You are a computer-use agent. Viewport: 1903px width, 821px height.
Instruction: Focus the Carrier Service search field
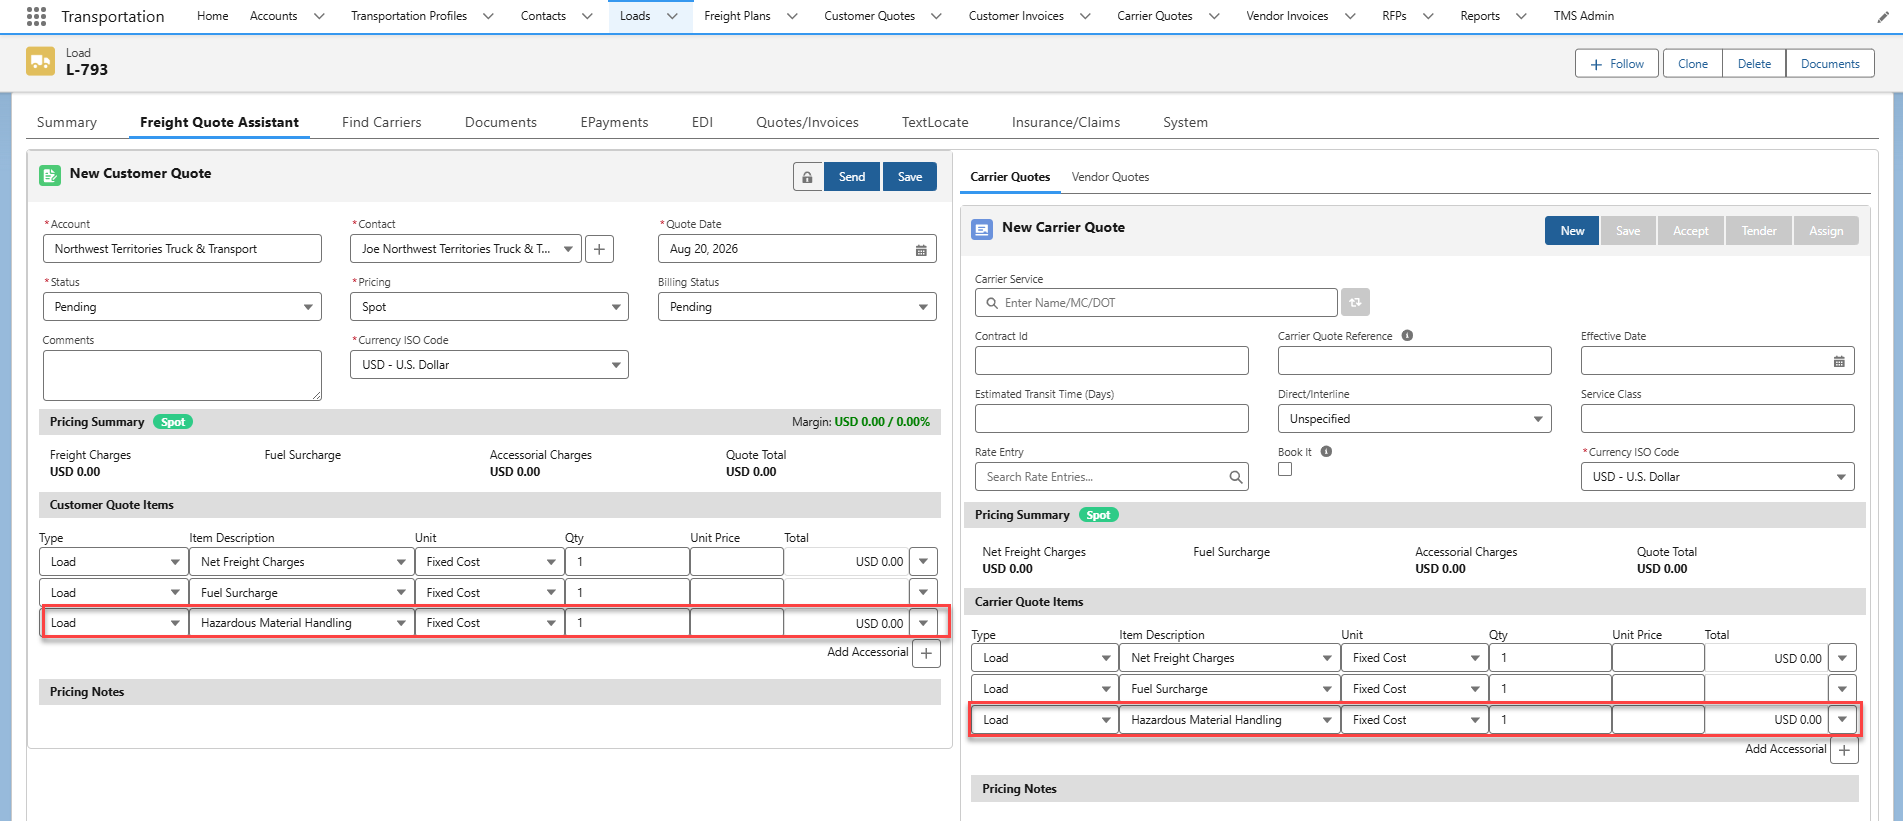click(x=1156, y=303)
